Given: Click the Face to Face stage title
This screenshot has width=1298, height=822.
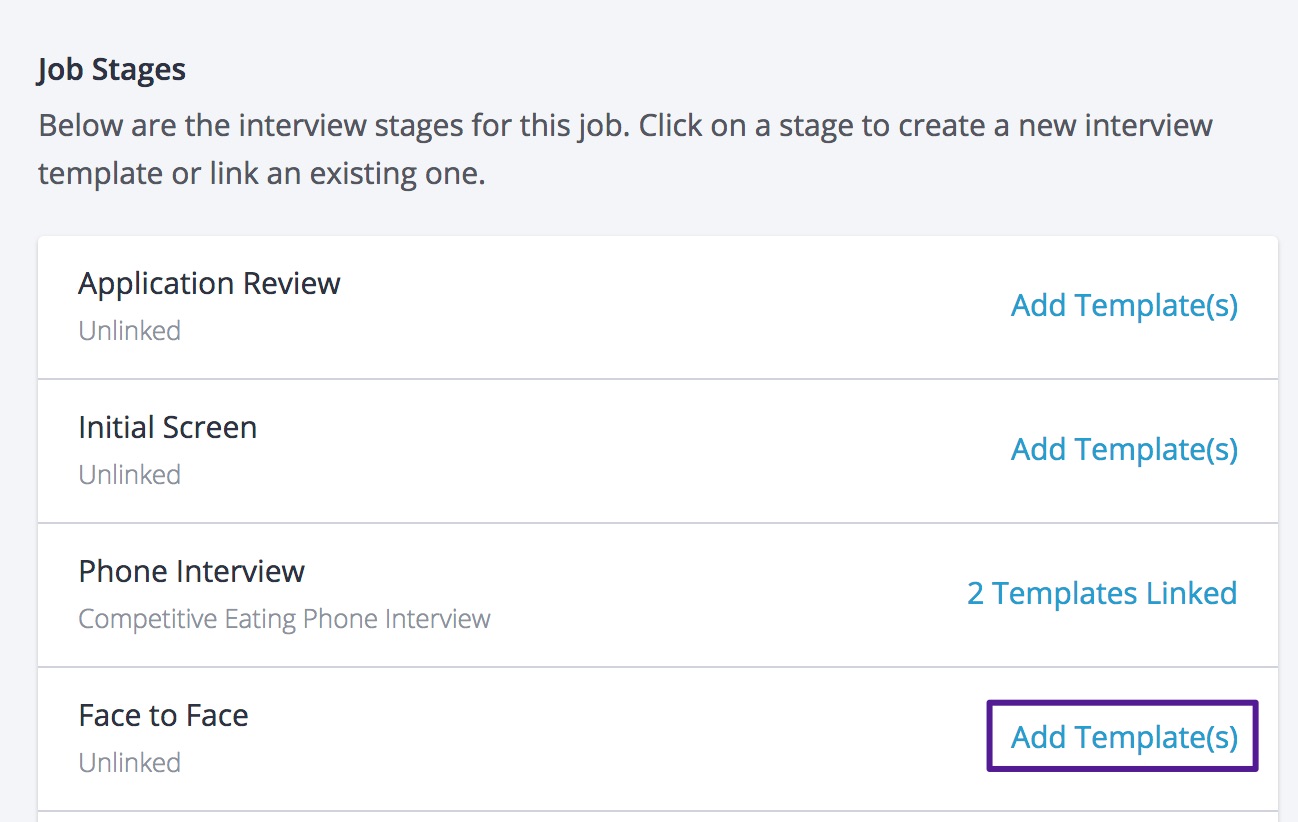Looking at the screenshot, I should [163, 715].
